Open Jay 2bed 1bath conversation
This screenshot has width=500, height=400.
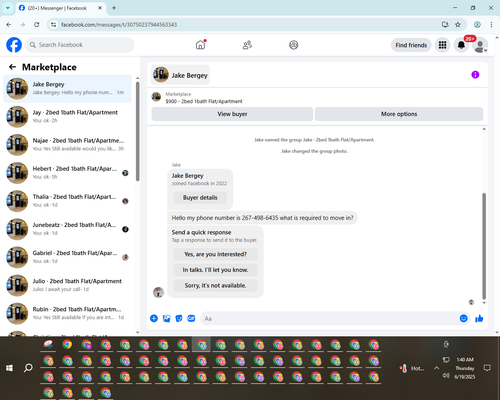pos(67,117)
